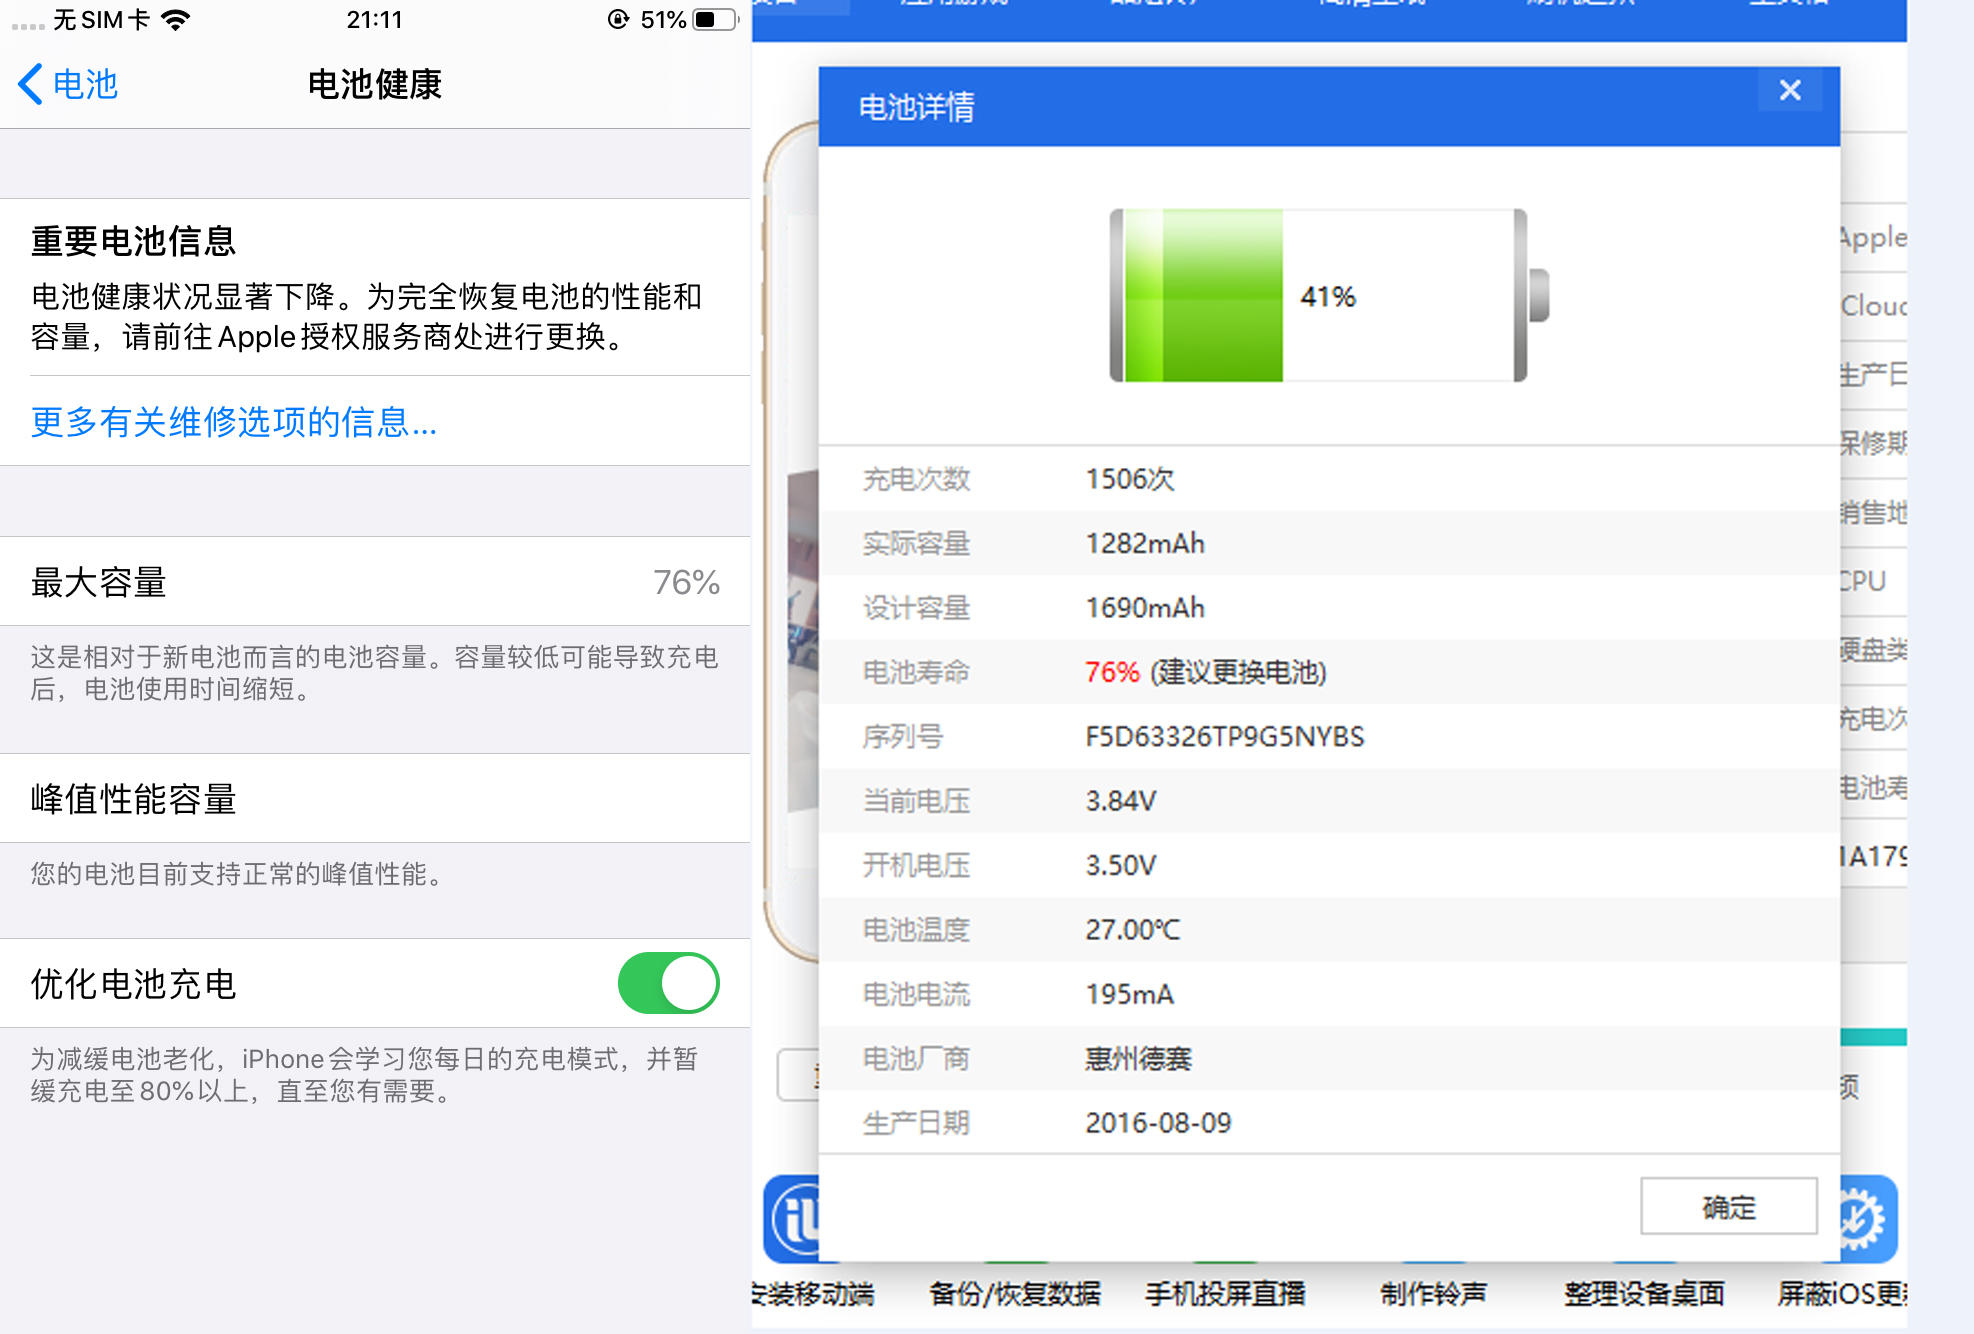Select the 1282mAh actual capacity value
This screenshot has width=1974, height=1334.
[x=1145, y=543]
